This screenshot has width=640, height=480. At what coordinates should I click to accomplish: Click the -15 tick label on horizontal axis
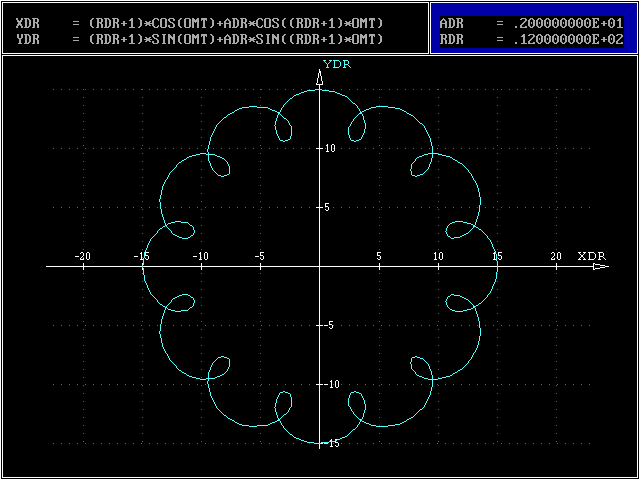[x=142, y=256]
